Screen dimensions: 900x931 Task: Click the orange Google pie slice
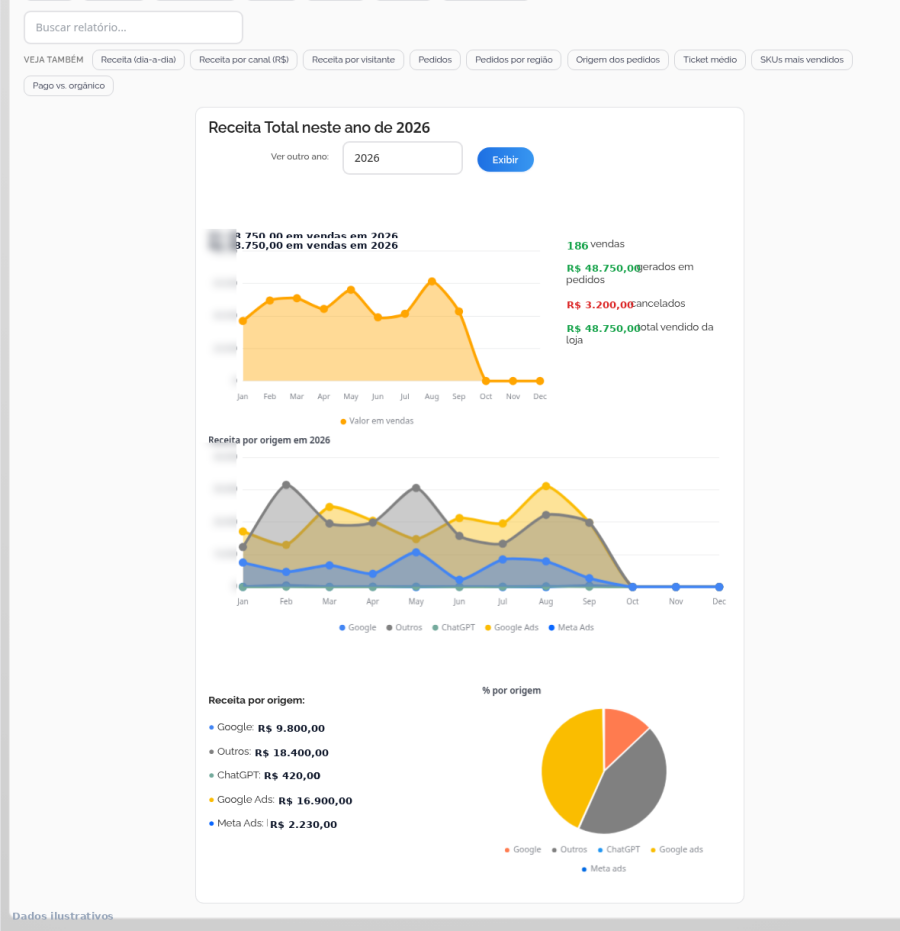click(622, 733)
